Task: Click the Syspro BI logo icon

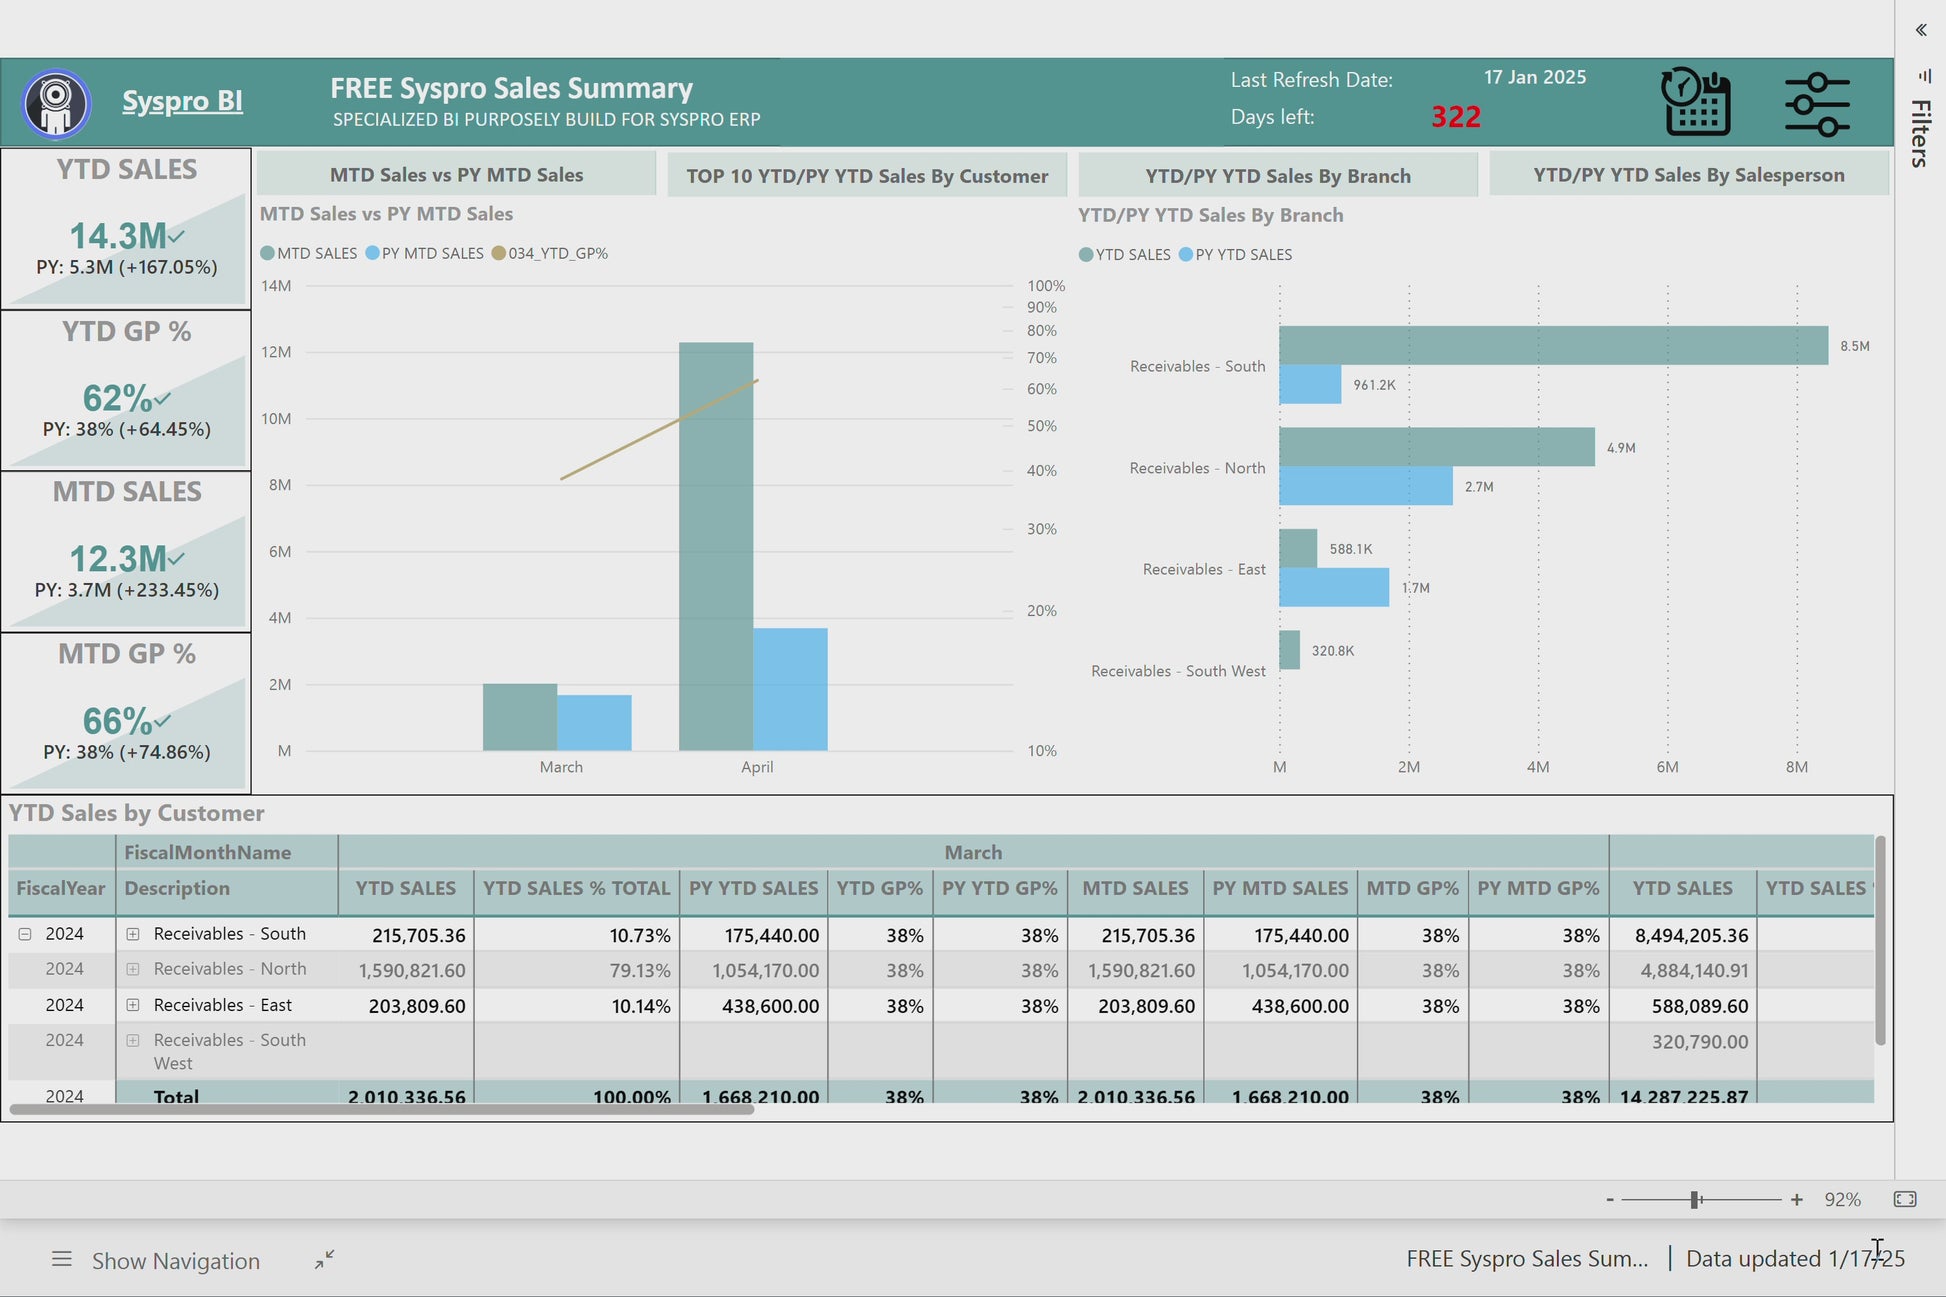Action: pyautogui.click(x=57, y=101)
